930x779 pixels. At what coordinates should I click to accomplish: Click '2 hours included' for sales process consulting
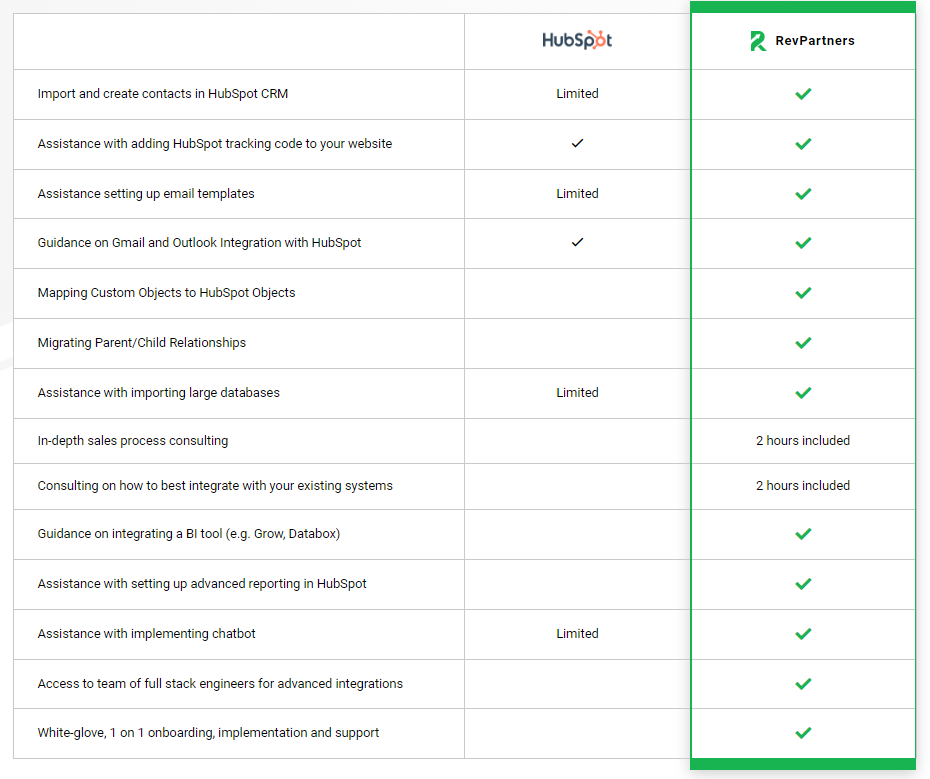pyautogui.click(x=802, y=440)
